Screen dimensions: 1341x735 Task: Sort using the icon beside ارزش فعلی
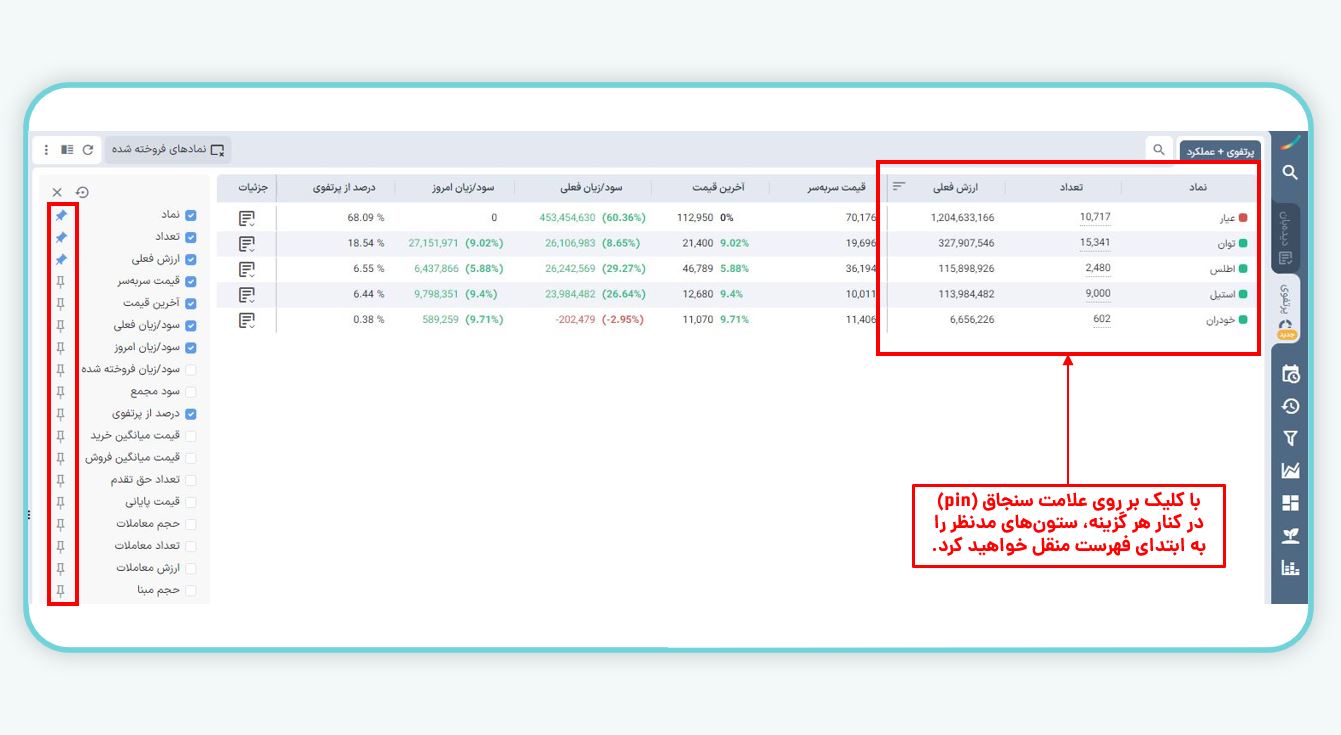pyautogui.click(x=899, y=186)
